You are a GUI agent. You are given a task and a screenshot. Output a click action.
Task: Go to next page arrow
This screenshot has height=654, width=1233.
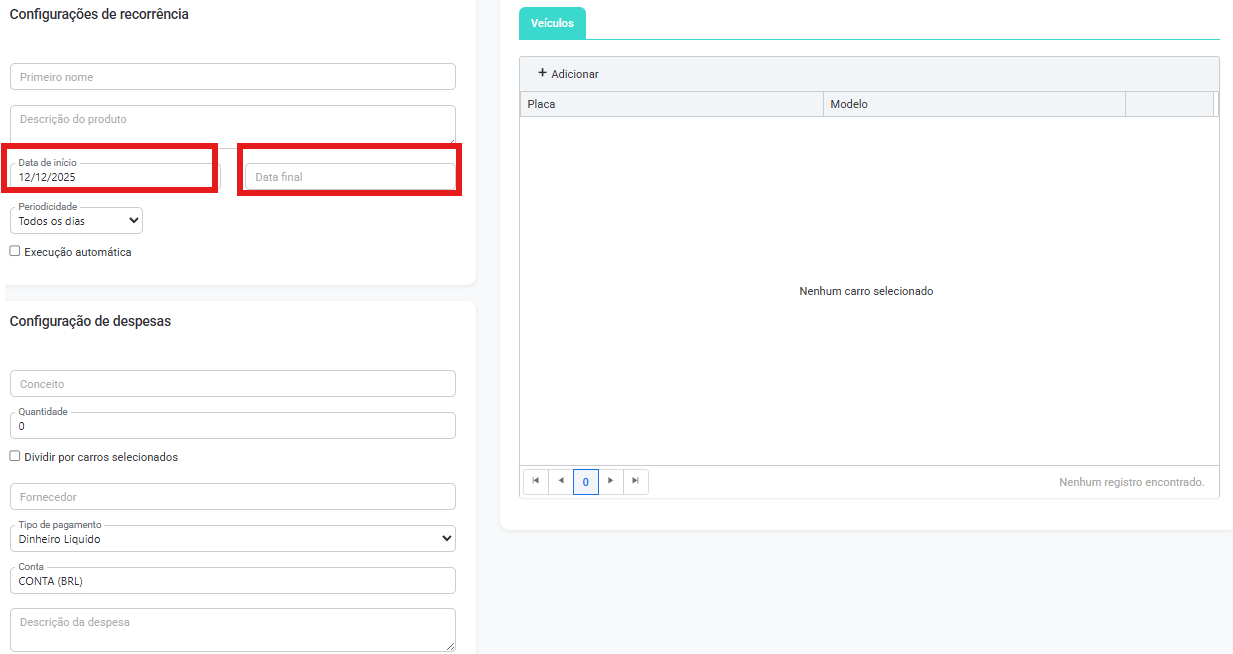tap(611, 481)
